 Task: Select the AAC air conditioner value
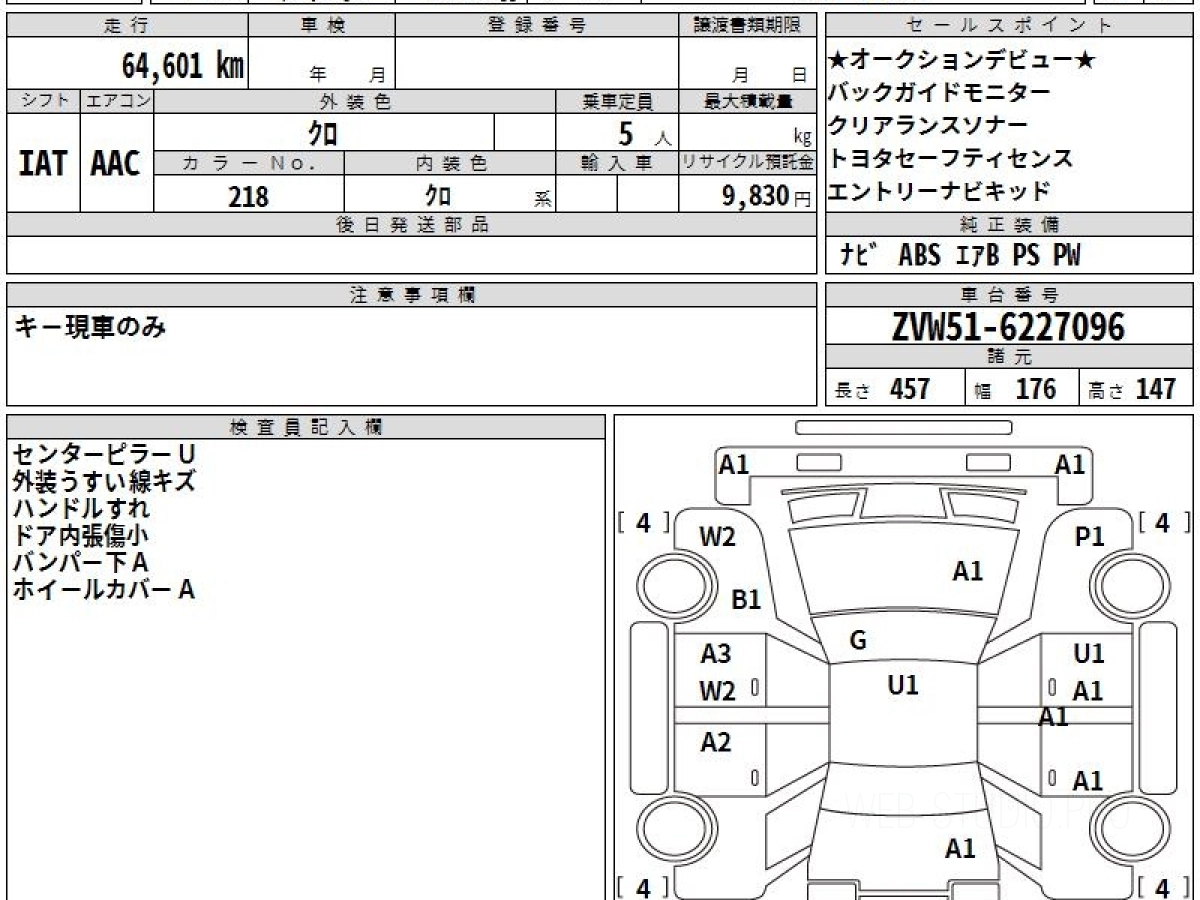pyautogui.click(x=116, y=163)
